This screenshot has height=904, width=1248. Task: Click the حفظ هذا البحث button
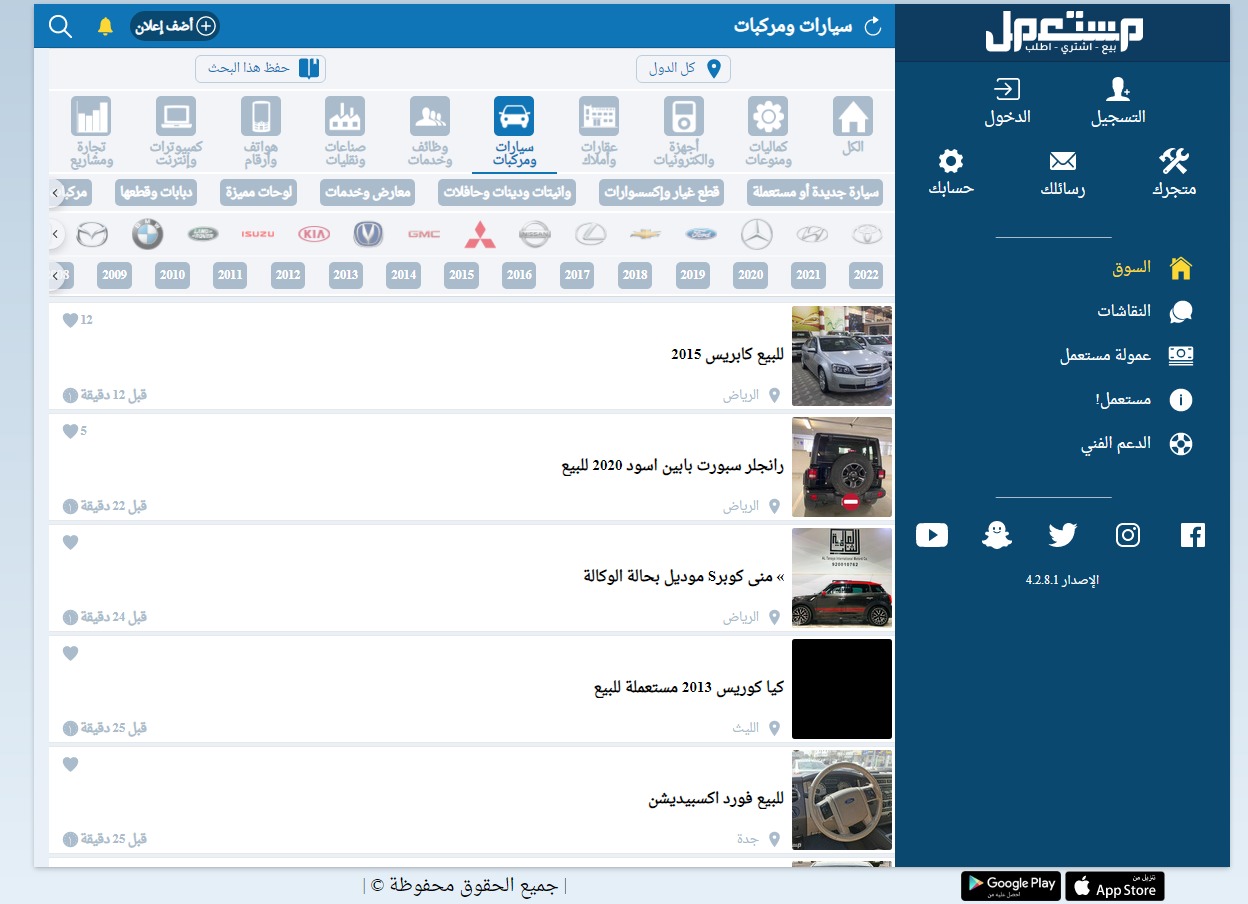[260, 68]
